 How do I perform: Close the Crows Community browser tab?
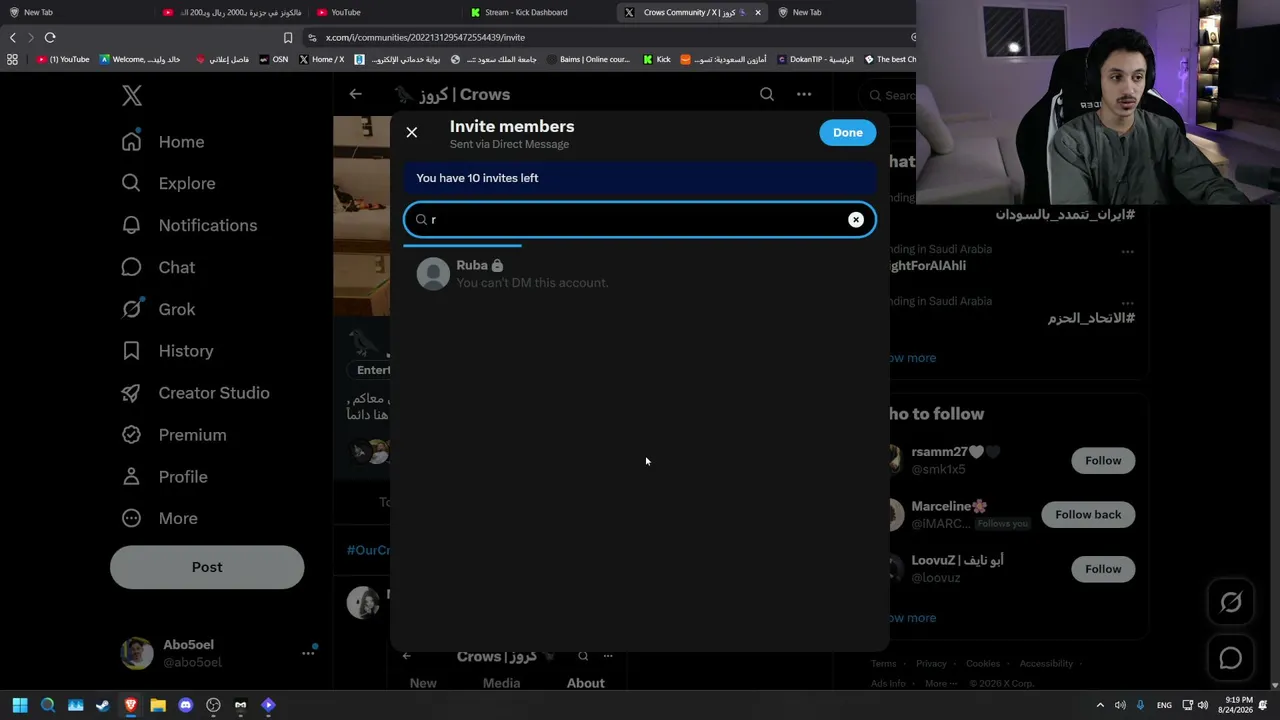click(757, 12)
